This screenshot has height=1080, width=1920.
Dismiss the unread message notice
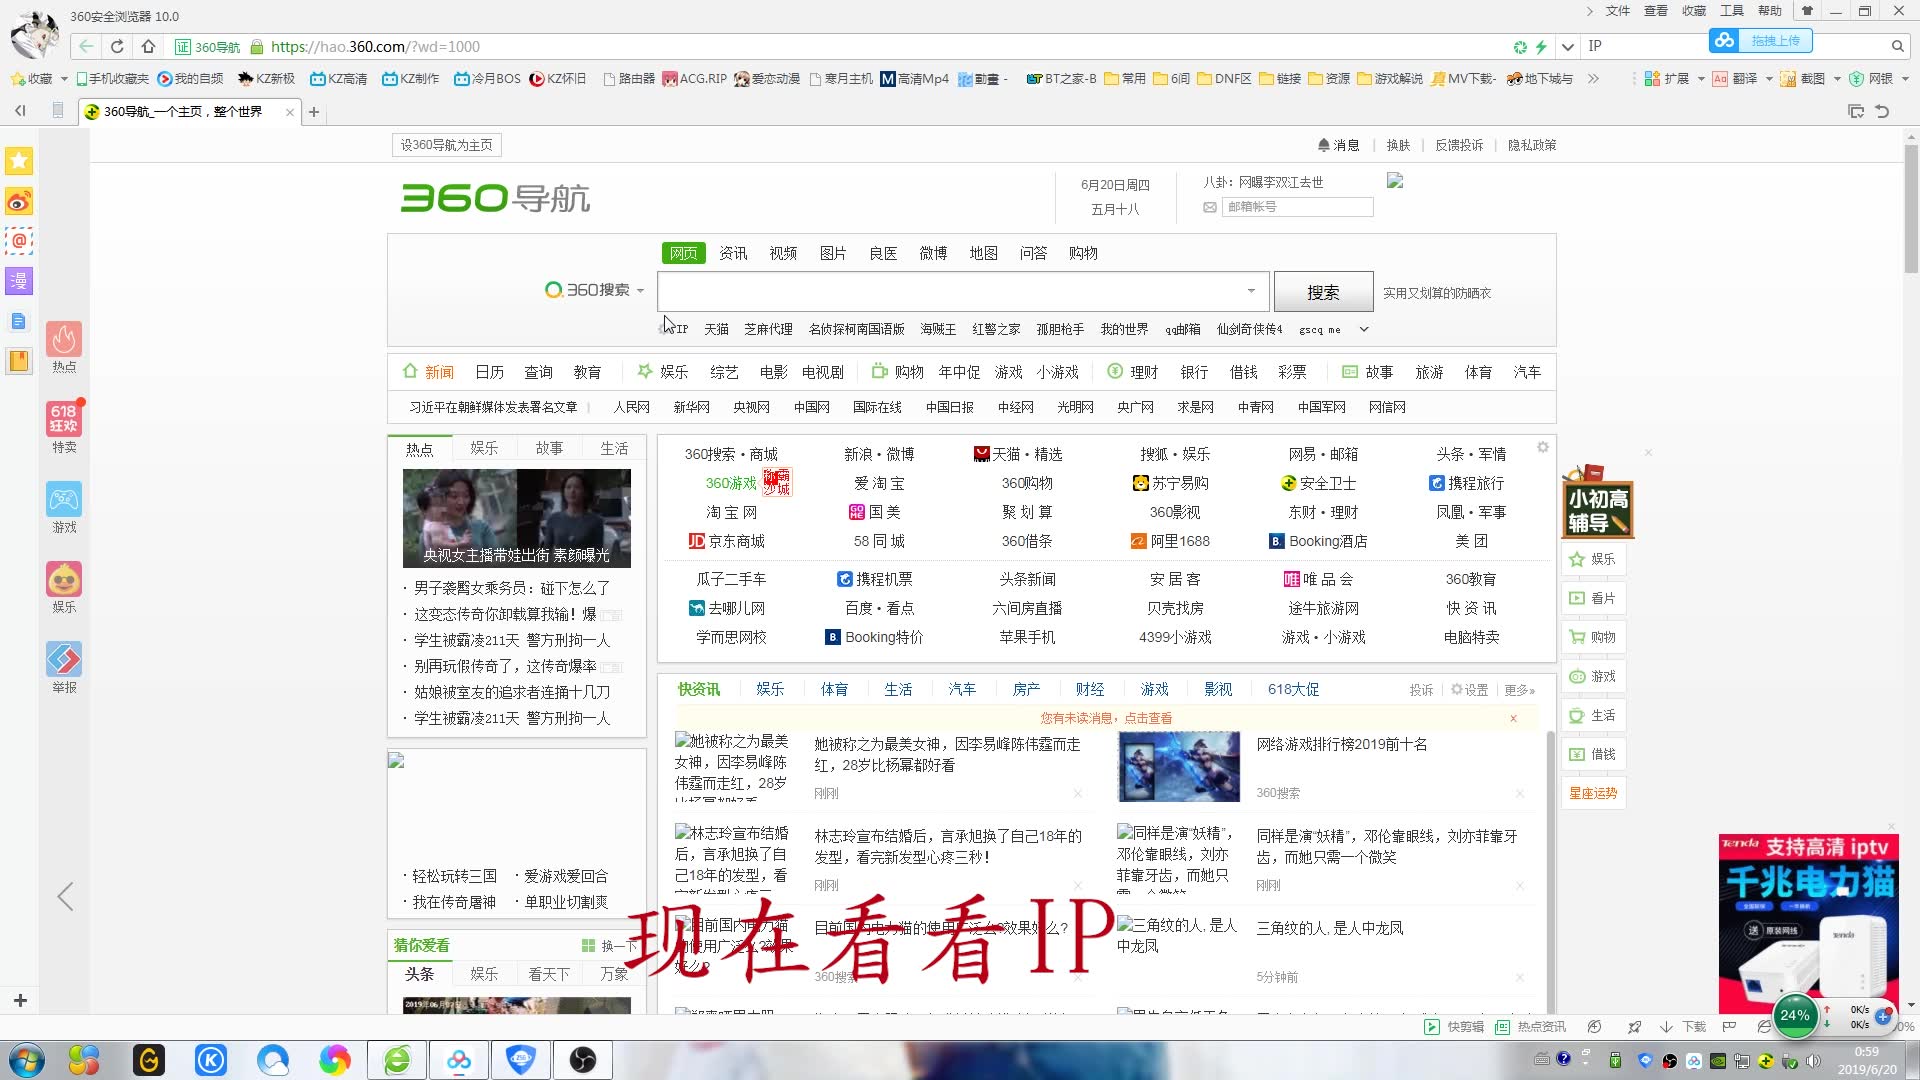(1513, 718)
